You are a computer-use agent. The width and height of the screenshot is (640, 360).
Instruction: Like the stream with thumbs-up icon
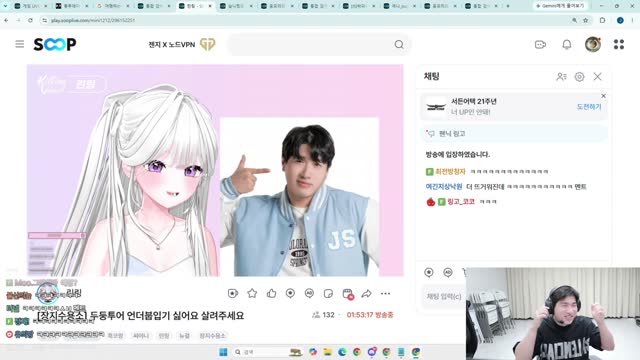(x=271, y=293)
